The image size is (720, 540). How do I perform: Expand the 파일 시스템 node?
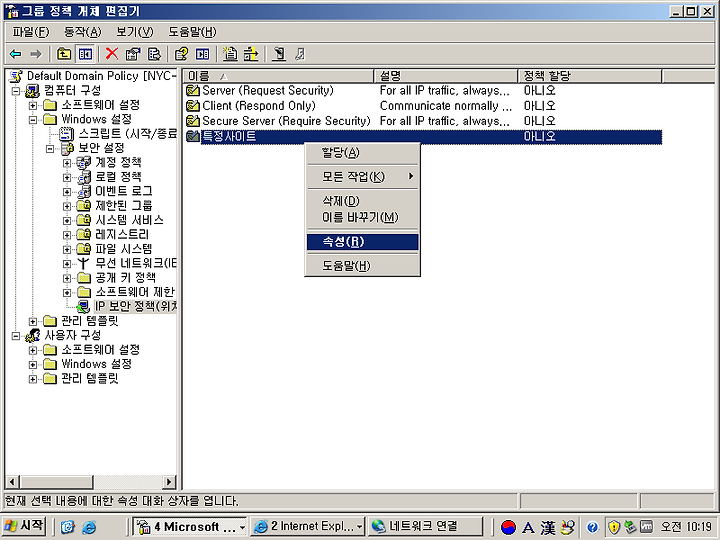coord(67,249)
